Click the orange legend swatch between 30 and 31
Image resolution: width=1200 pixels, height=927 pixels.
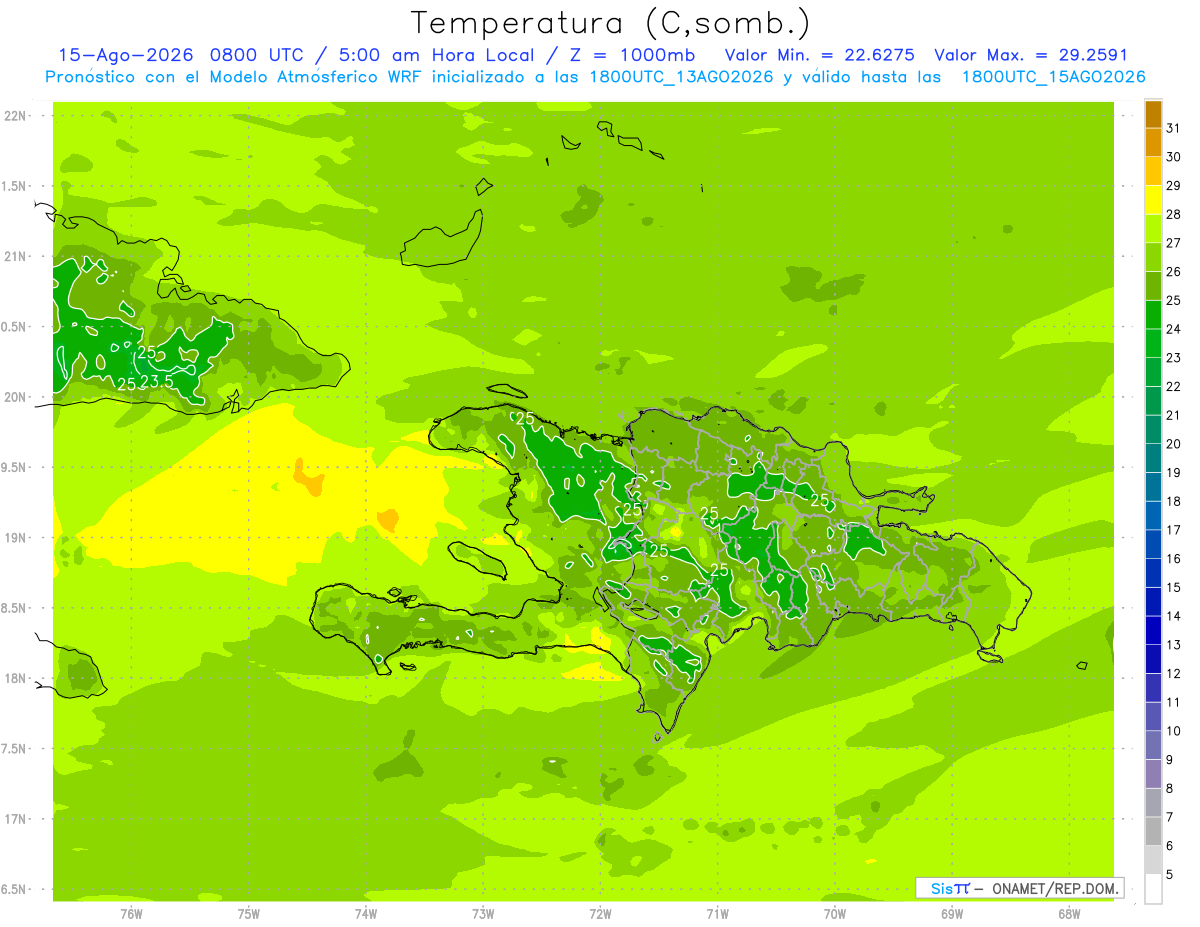pos(1153,142)
